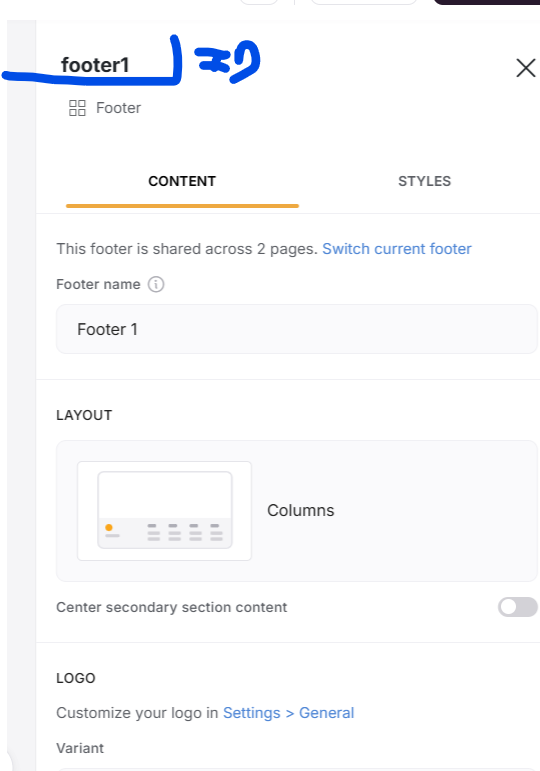Click the gray sidebar strip on the left

[x=22, y=393]
